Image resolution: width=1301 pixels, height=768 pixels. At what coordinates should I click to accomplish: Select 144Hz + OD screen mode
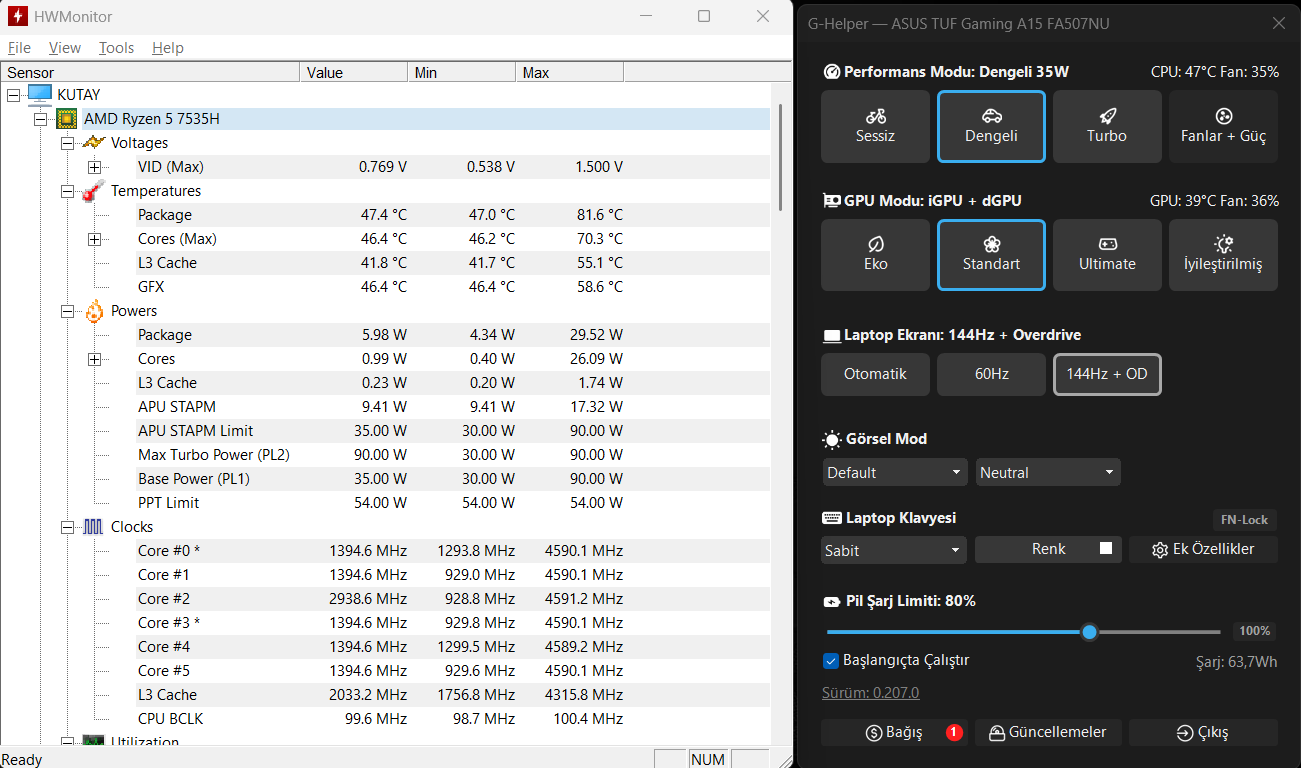point(1107,374)
